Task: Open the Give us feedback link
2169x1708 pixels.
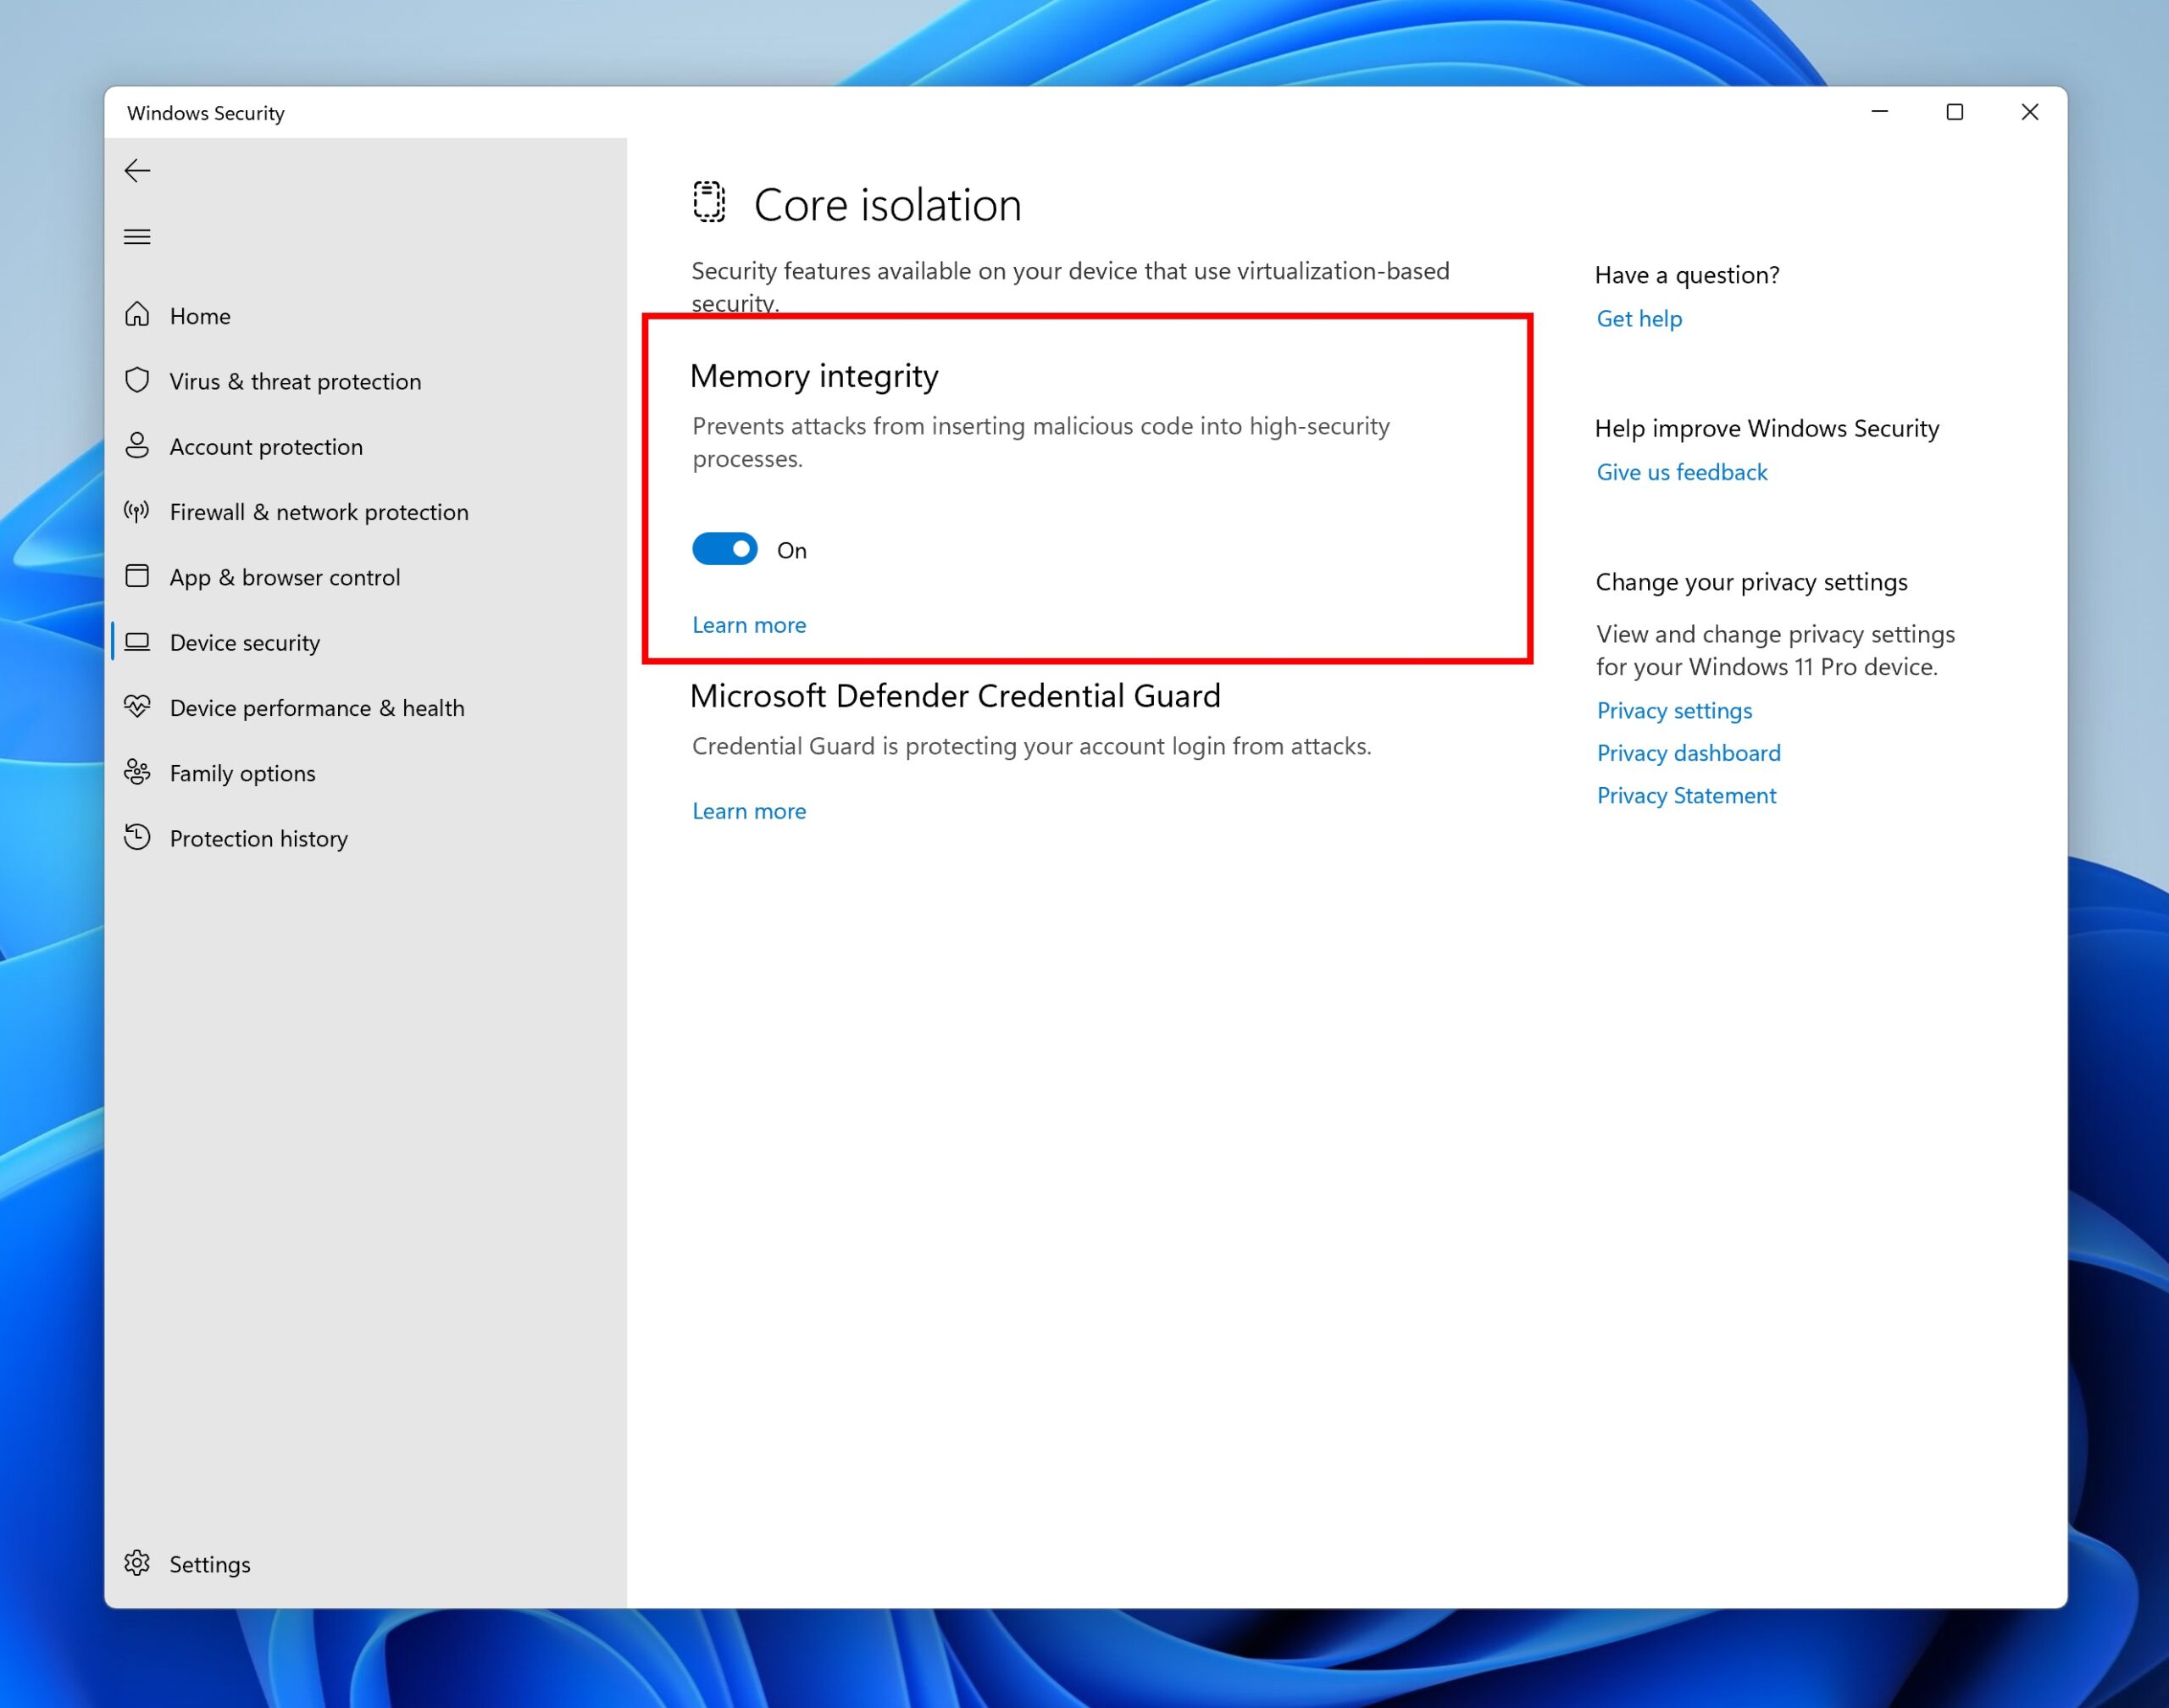Action: (x=1682, y=471)
